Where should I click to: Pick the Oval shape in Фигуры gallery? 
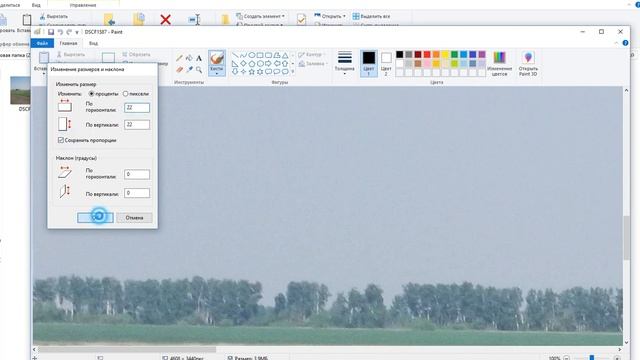252,55
